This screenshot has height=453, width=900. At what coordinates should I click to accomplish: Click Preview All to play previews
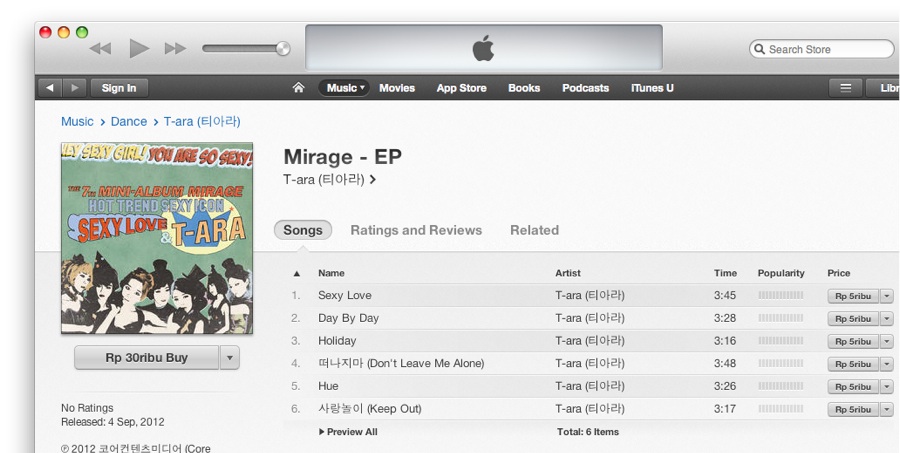coord(348,432)
